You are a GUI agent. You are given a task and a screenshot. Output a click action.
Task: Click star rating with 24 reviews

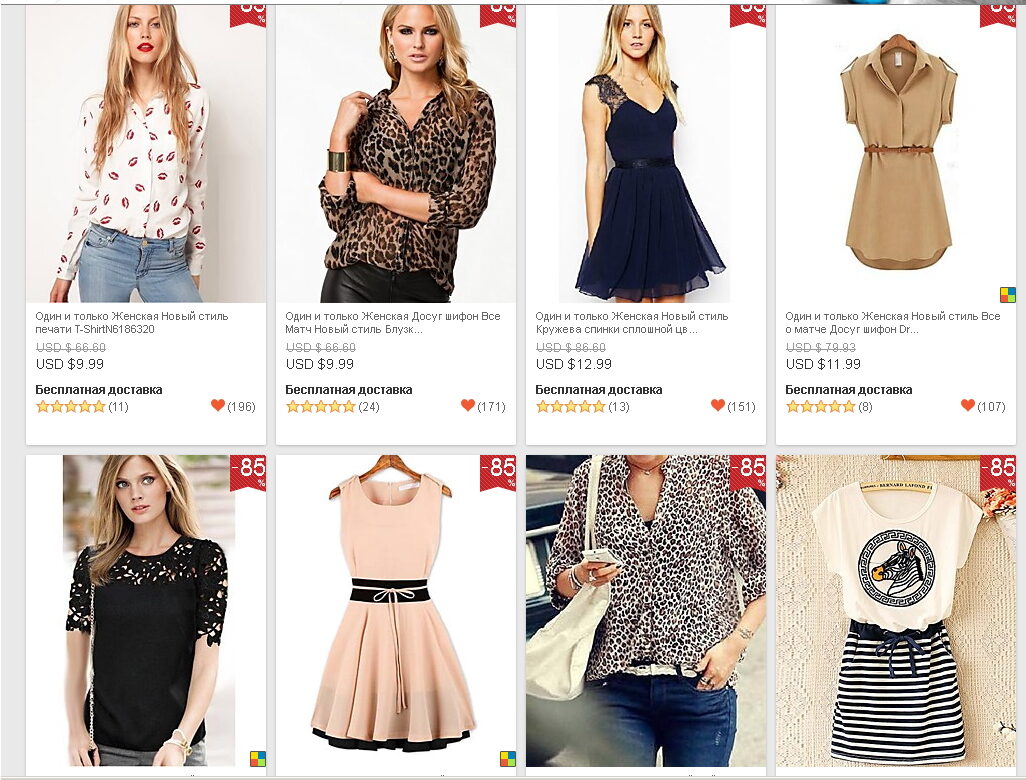coord(320,407)
